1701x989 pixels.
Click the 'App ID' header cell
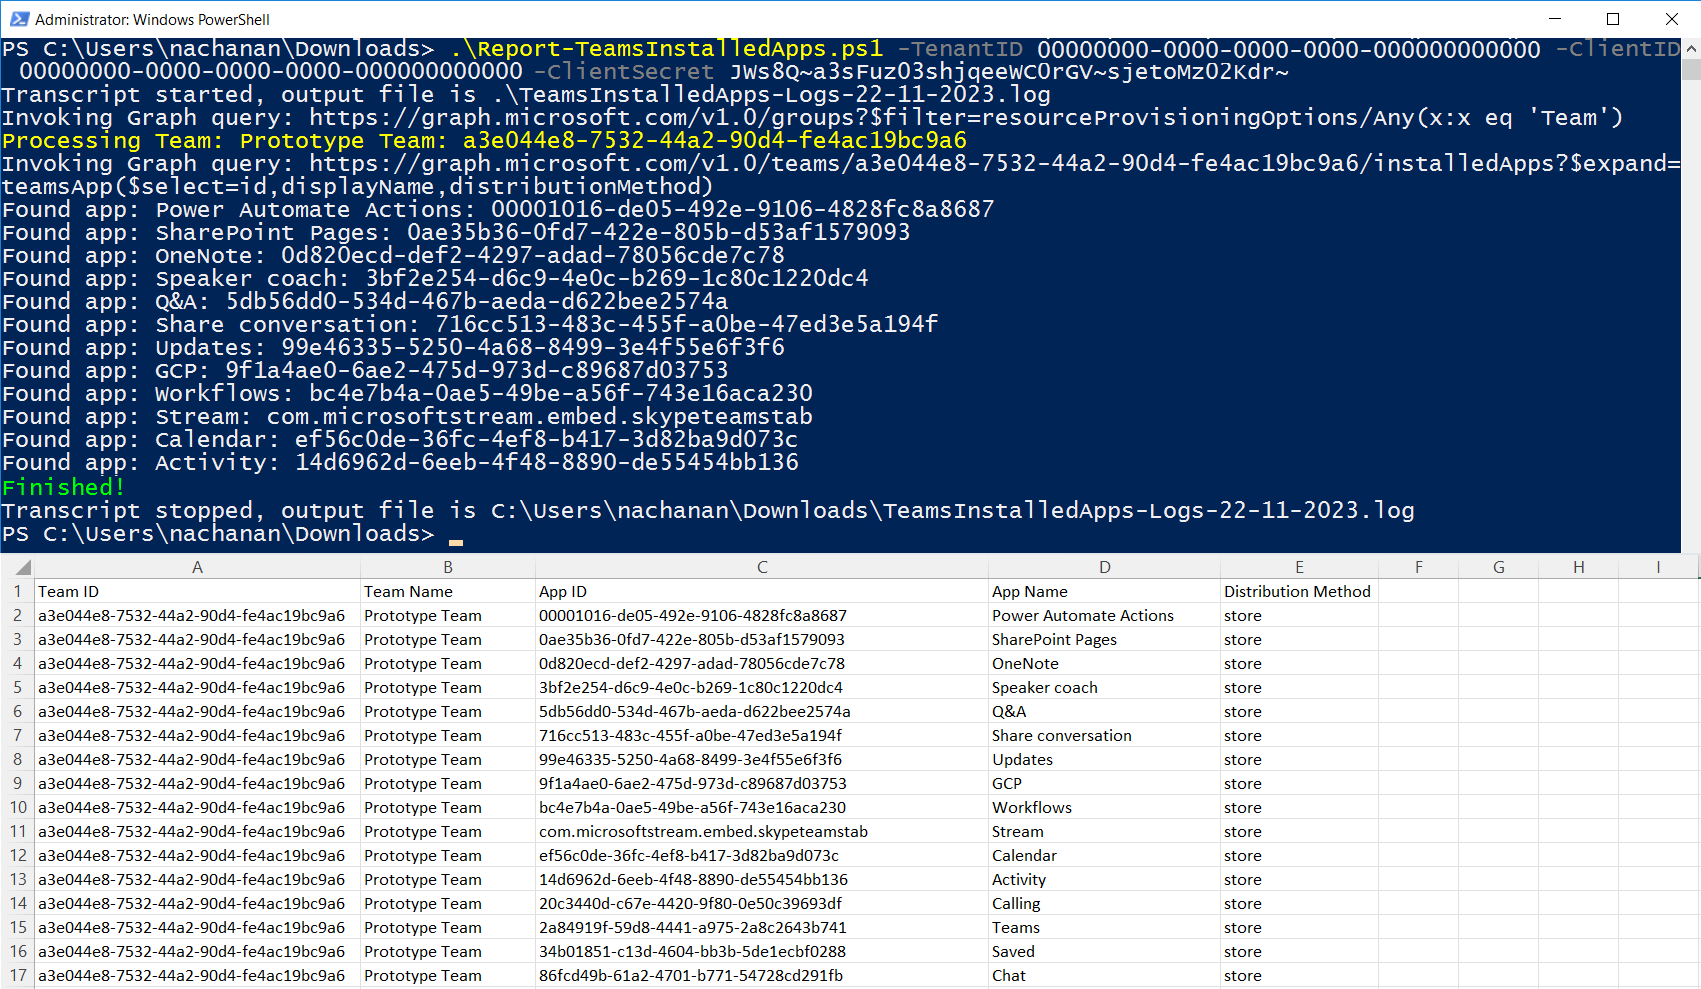pyautogui.click(x=762, y=591)
